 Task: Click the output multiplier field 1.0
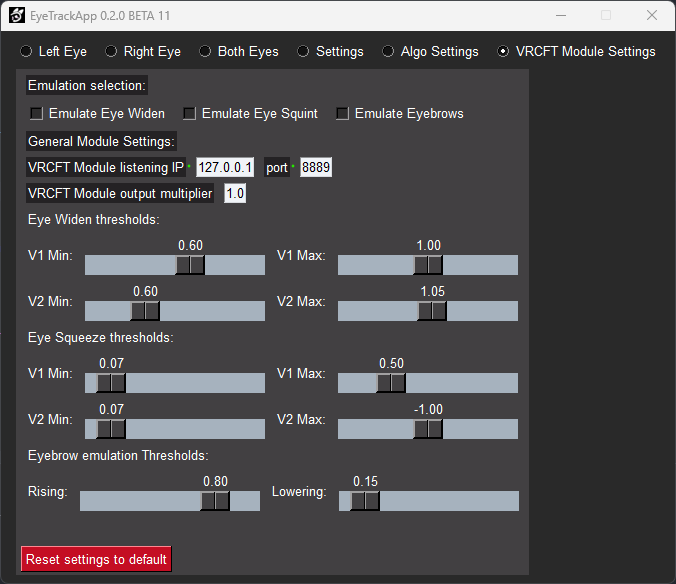[235, 193]
